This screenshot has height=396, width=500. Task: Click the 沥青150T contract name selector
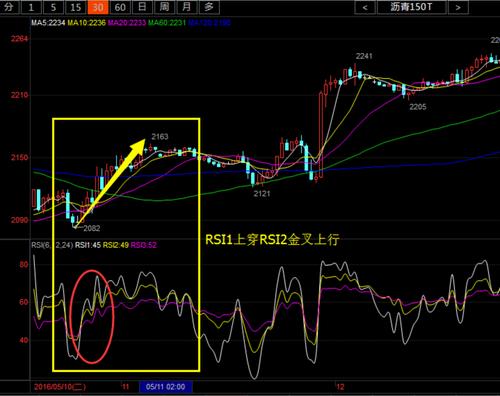(x=411, y=7)
